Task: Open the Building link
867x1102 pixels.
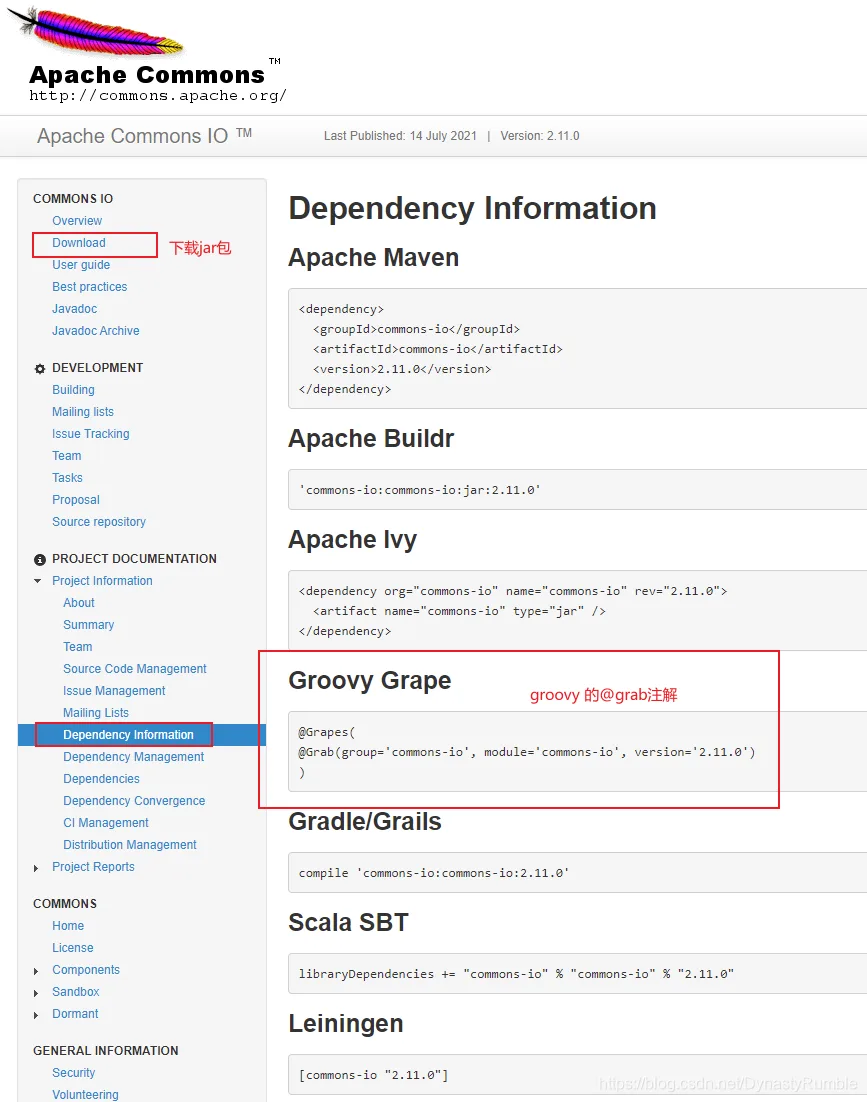Action: click(73, 389)
